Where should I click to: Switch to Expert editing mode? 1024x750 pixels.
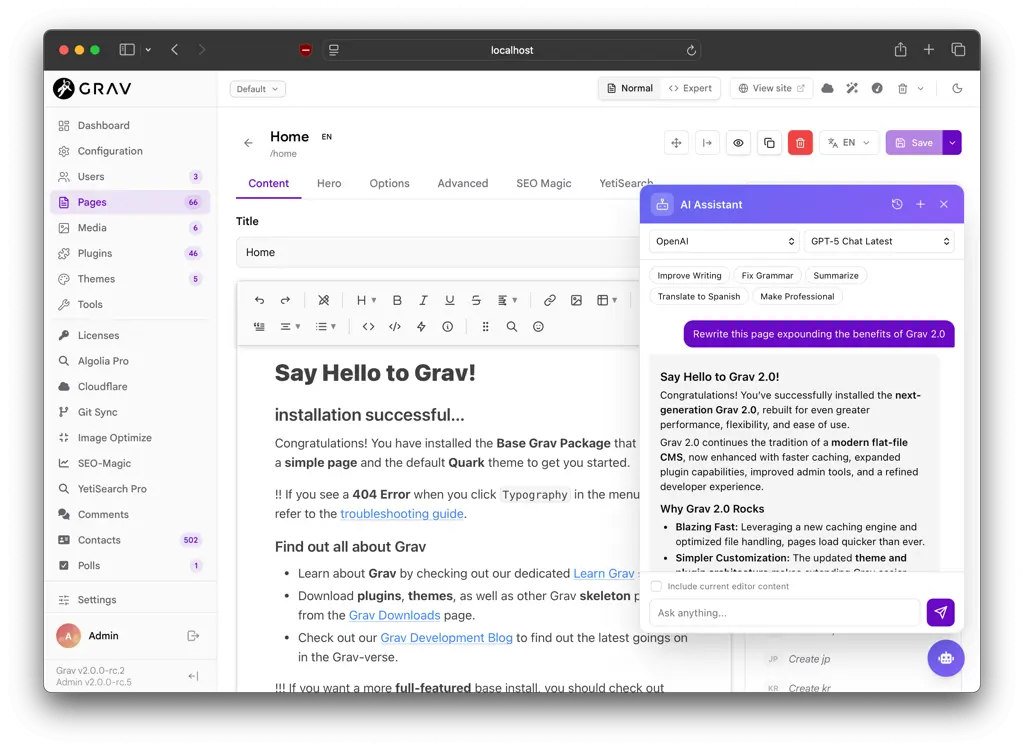pos(690,88)
